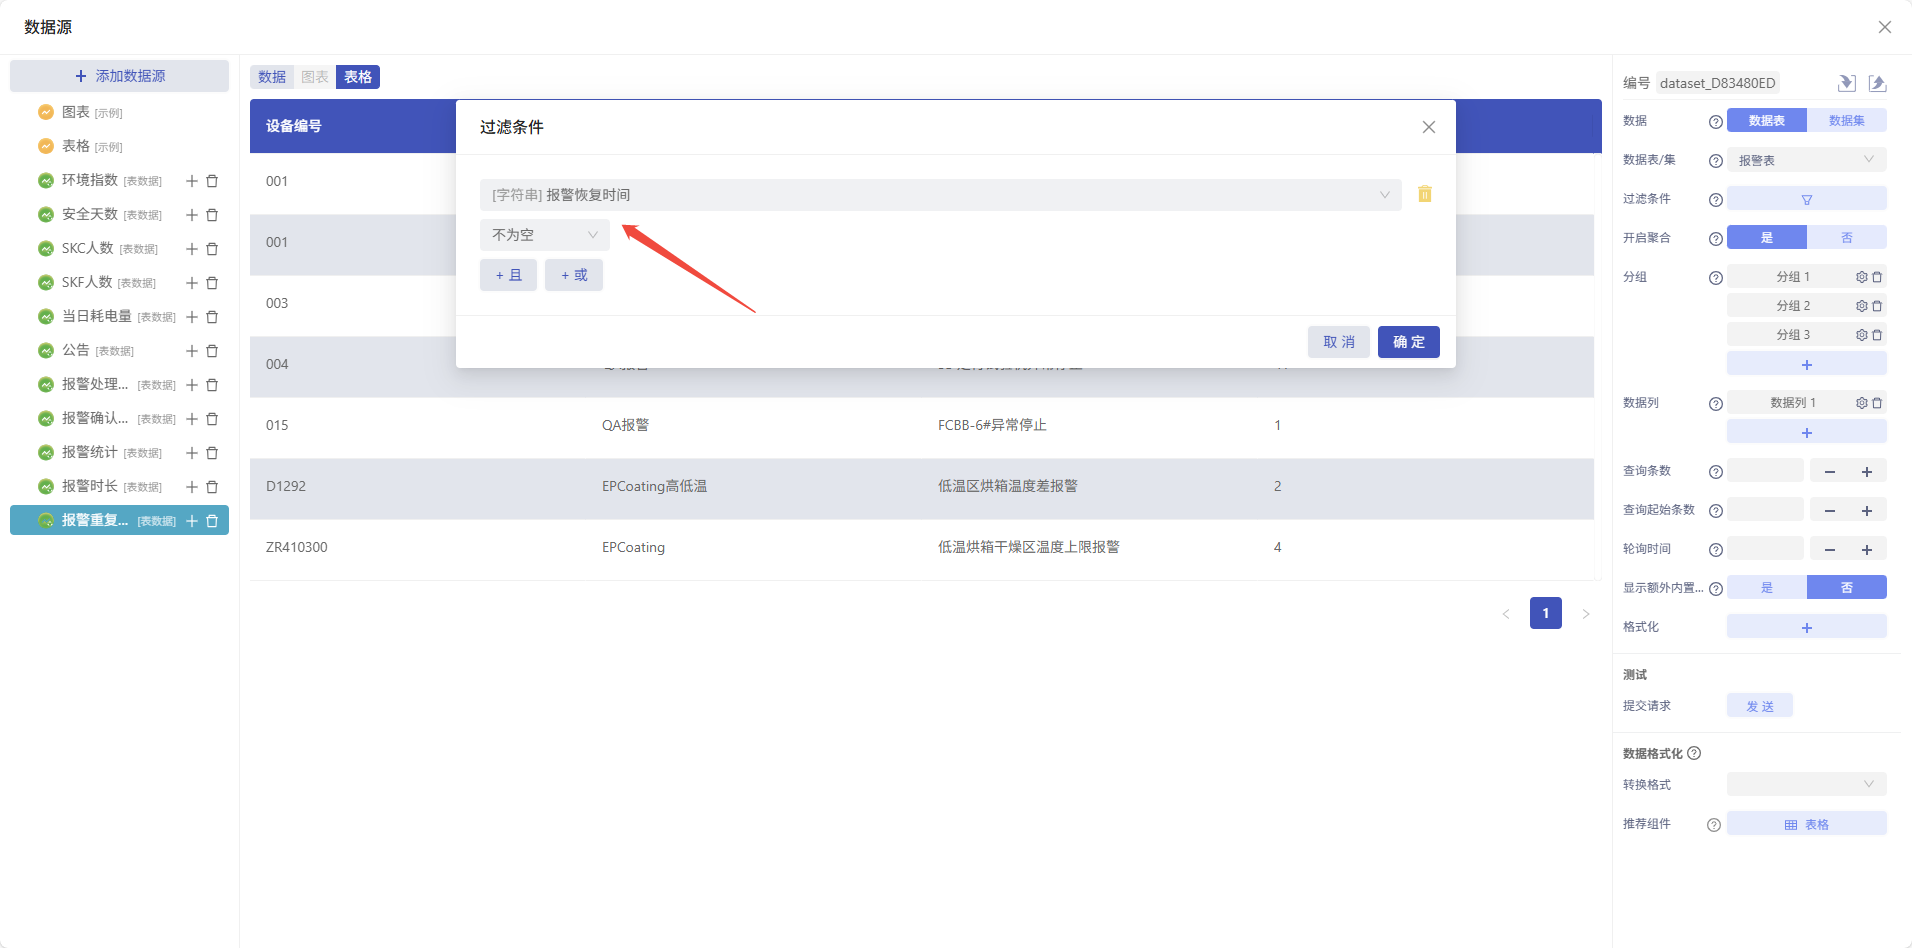Click help icon next to 开启聚合

1715,239
